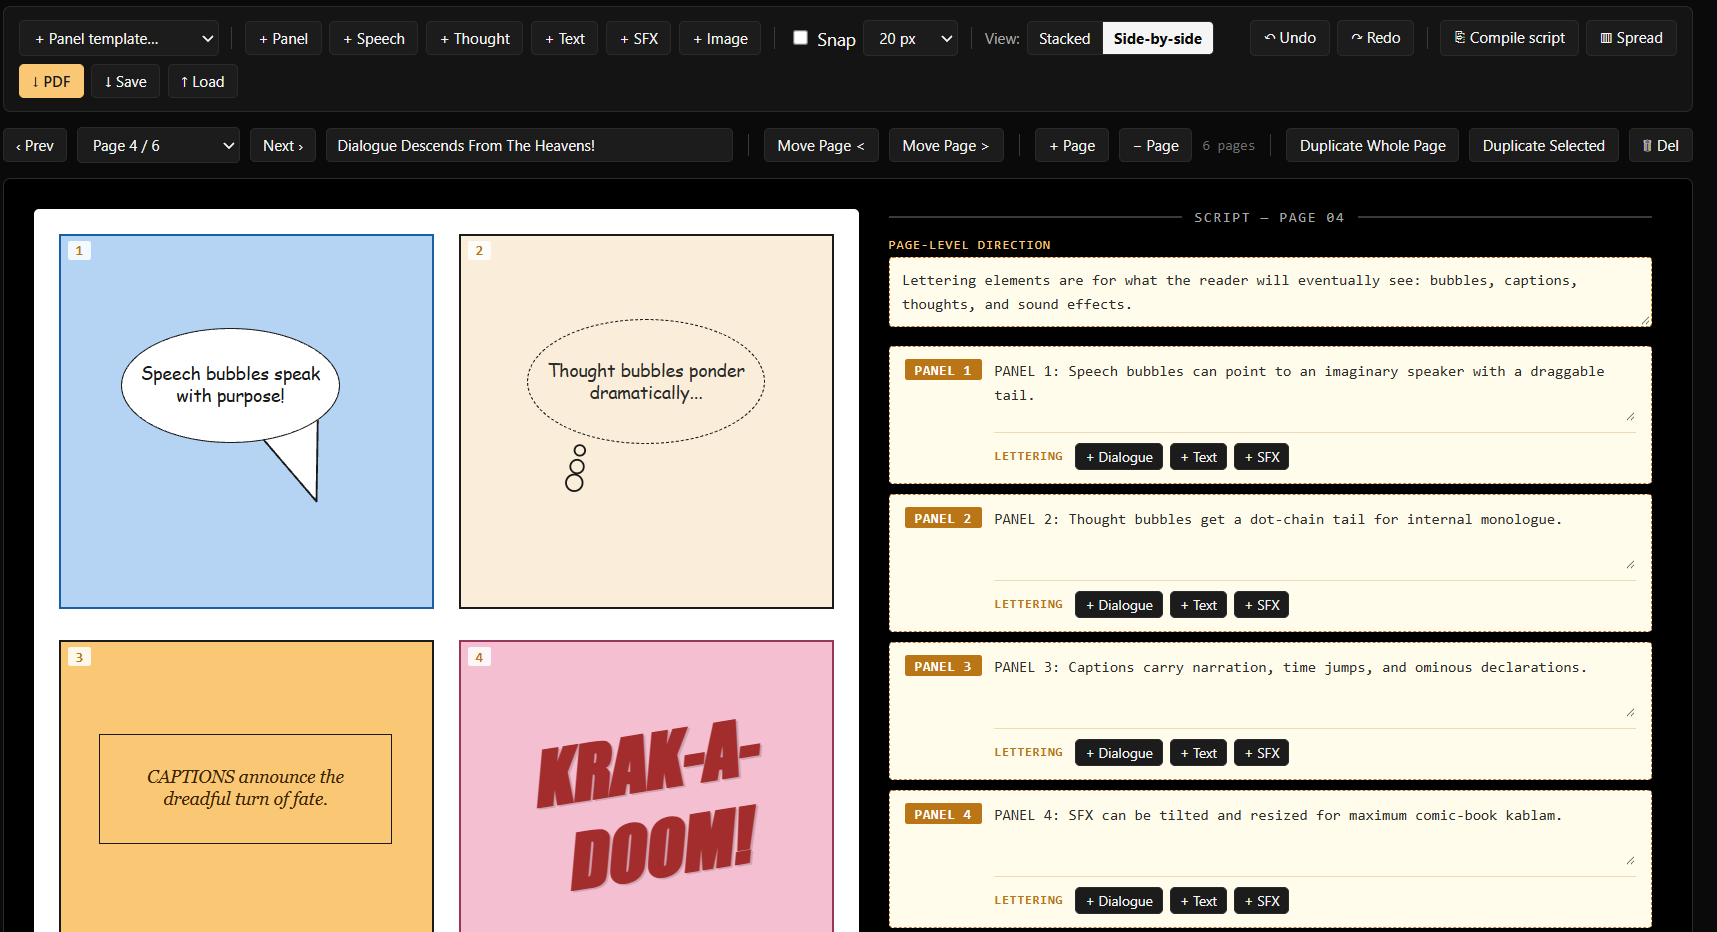This screenshot has height=932, width=1717.
Task: Export the comic as PDF
Action: click(51, 81)
